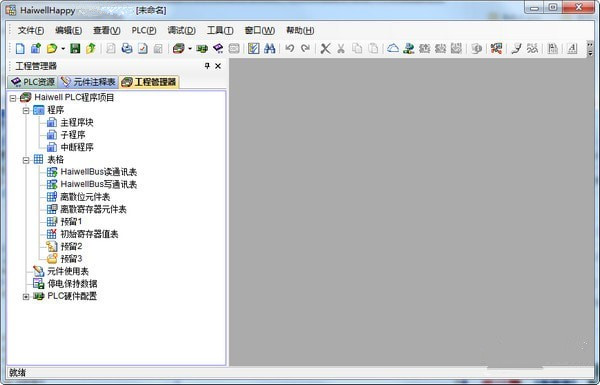This screenshot has width=600, height=385.
Task: Select HaiwellBus读通讯表 tree item
Action: [98, 172]
